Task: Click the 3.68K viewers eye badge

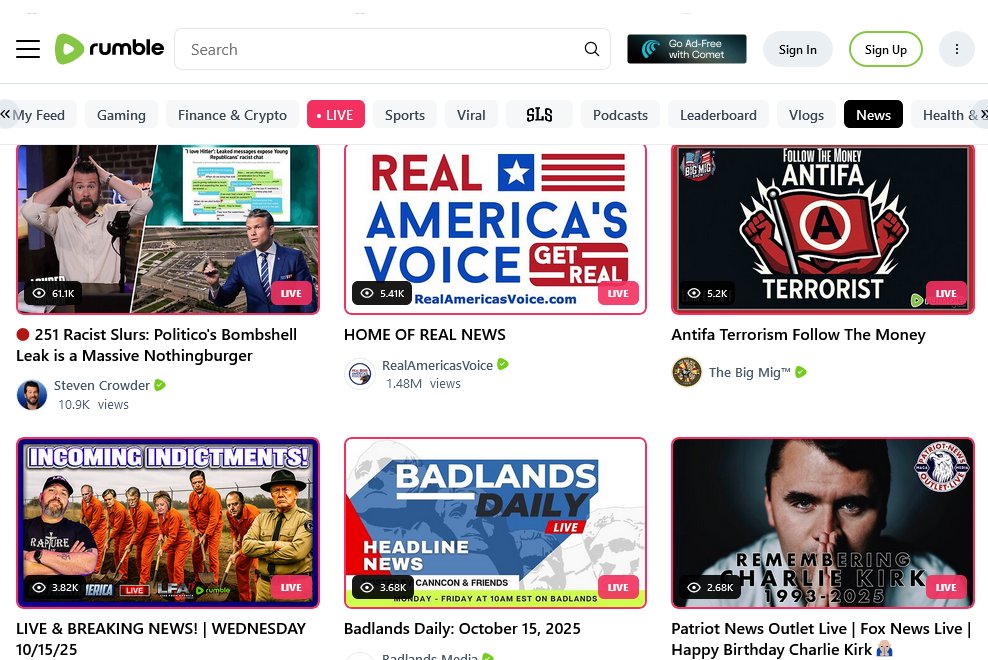Action: coord(382,588)
